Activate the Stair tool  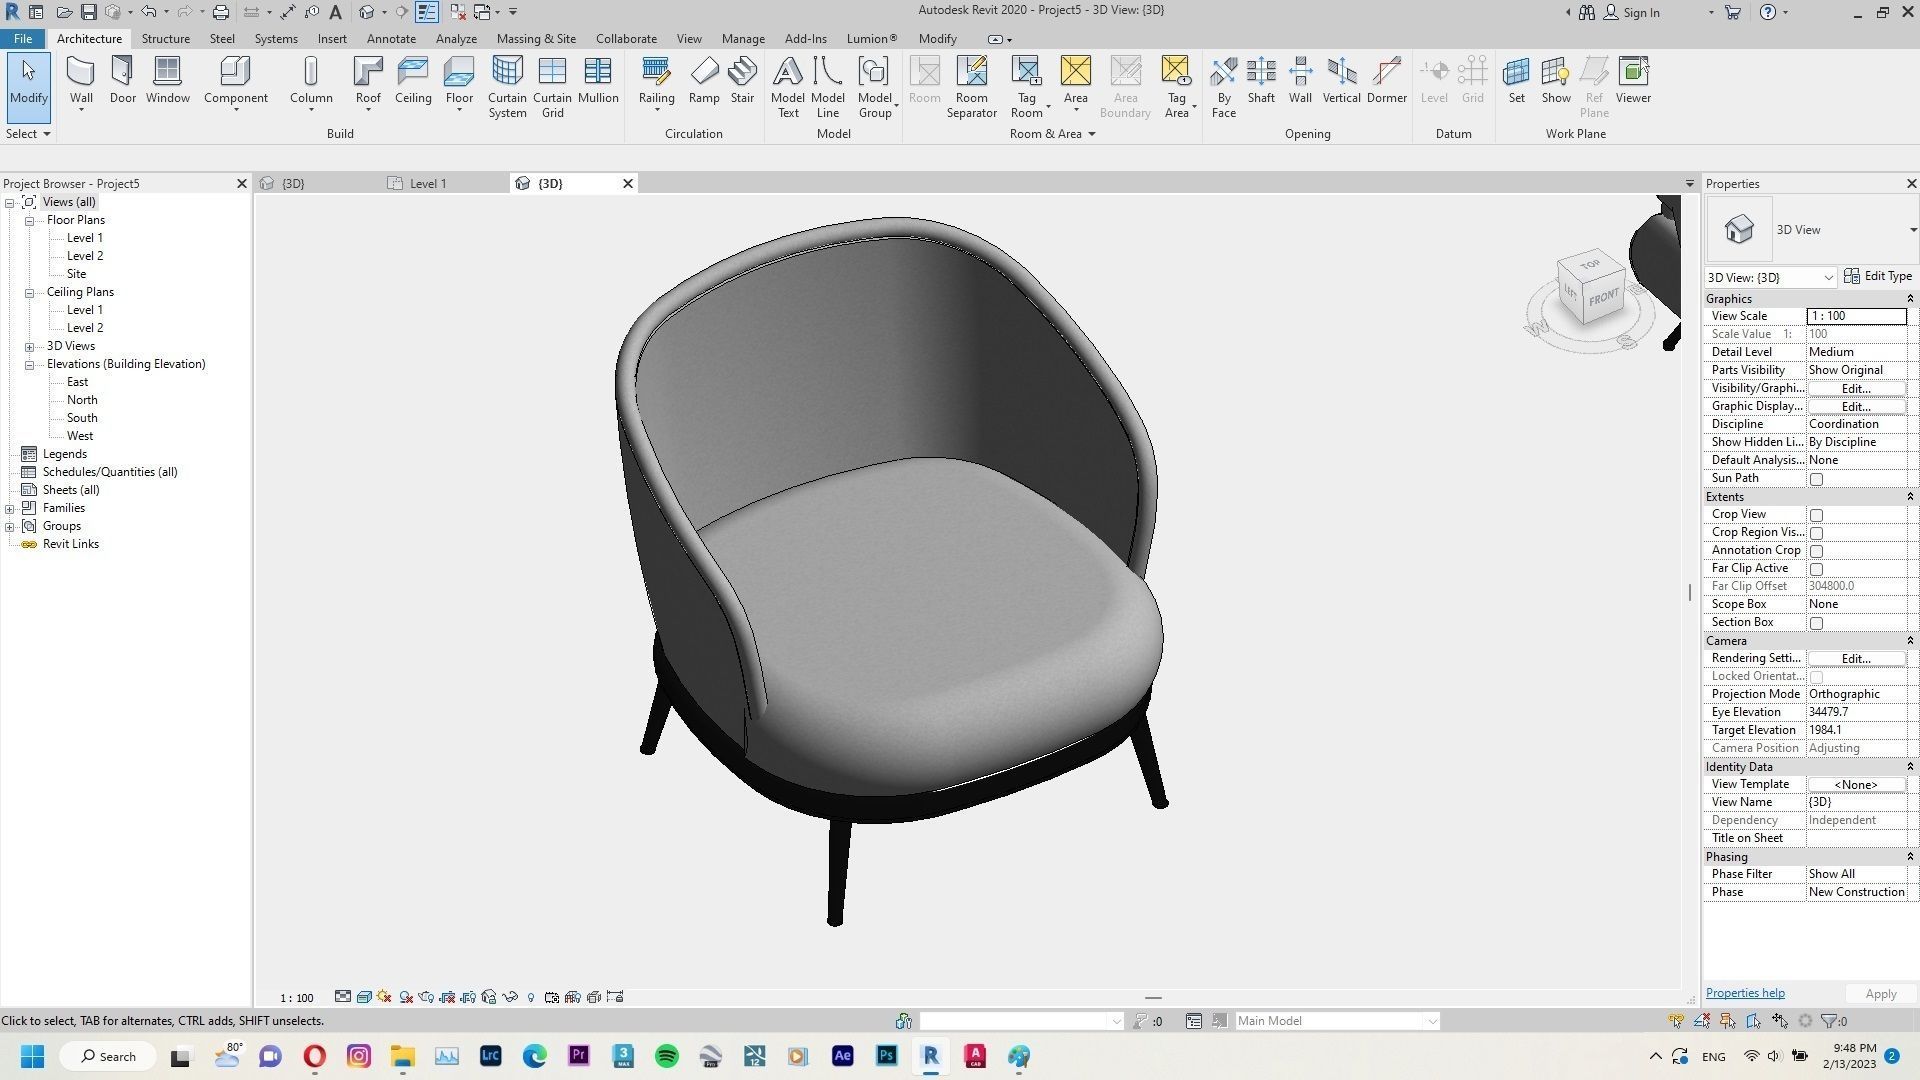[742, 80]
